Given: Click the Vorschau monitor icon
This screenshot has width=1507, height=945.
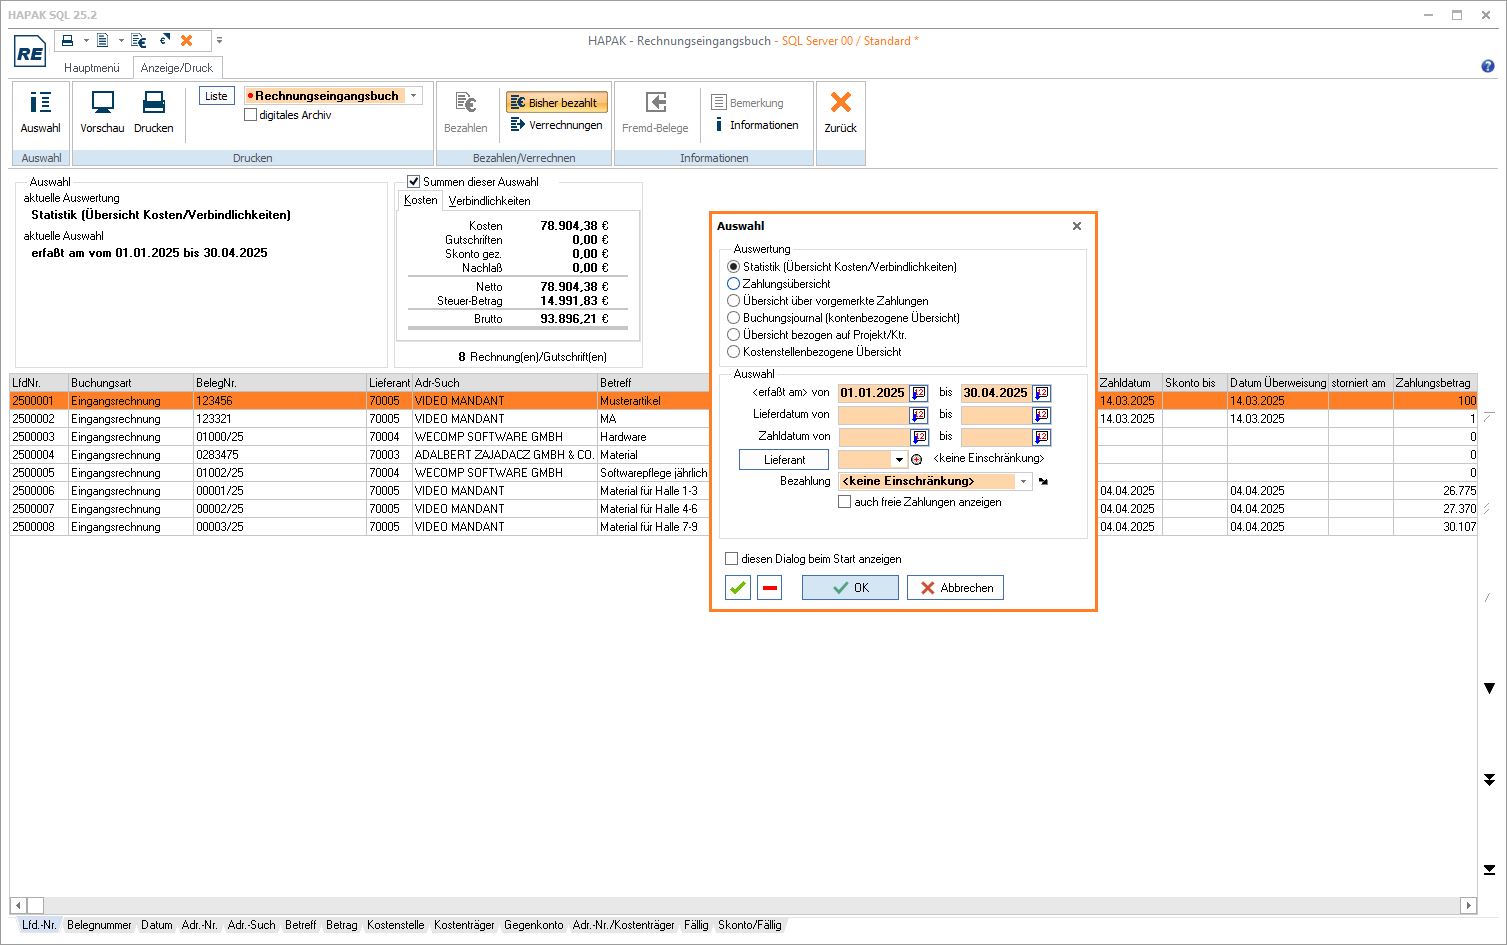Looking at the screenshot, I should pyautogui.click(x=102, y=103).
